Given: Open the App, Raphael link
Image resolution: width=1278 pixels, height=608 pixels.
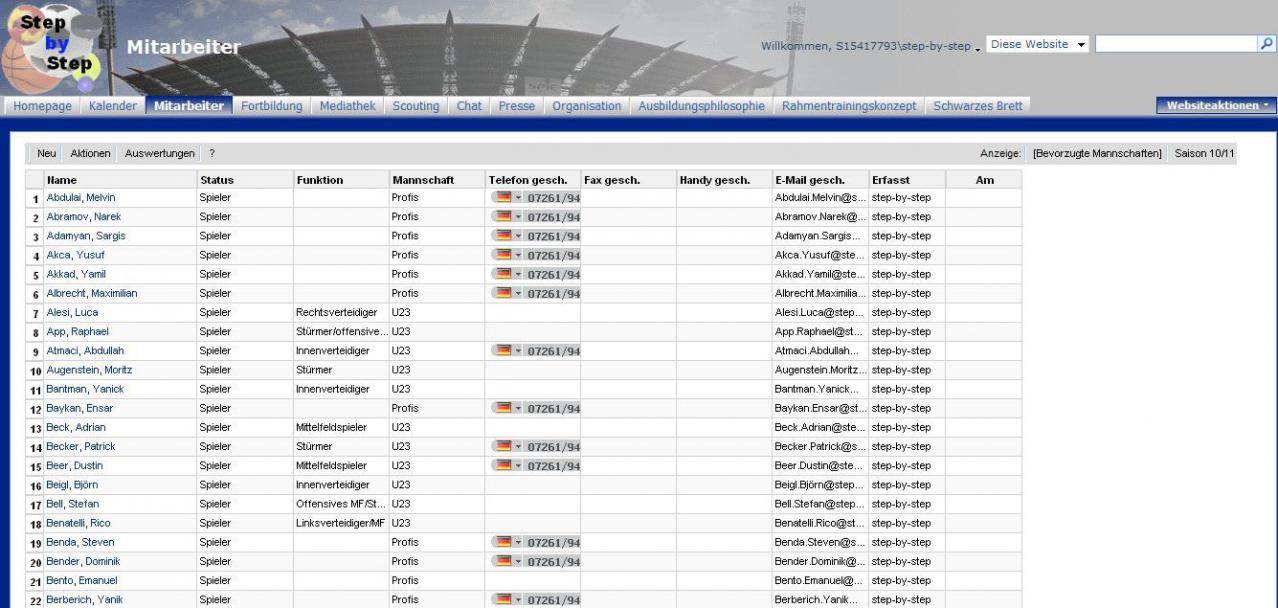Looking at the screenshot, I should pos(77,332).
